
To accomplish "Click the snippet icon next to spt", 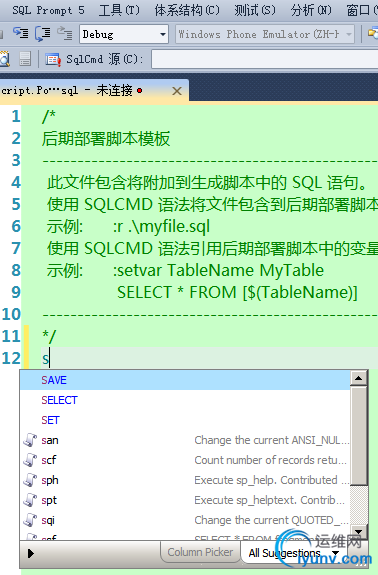I will tap(30, 500).
